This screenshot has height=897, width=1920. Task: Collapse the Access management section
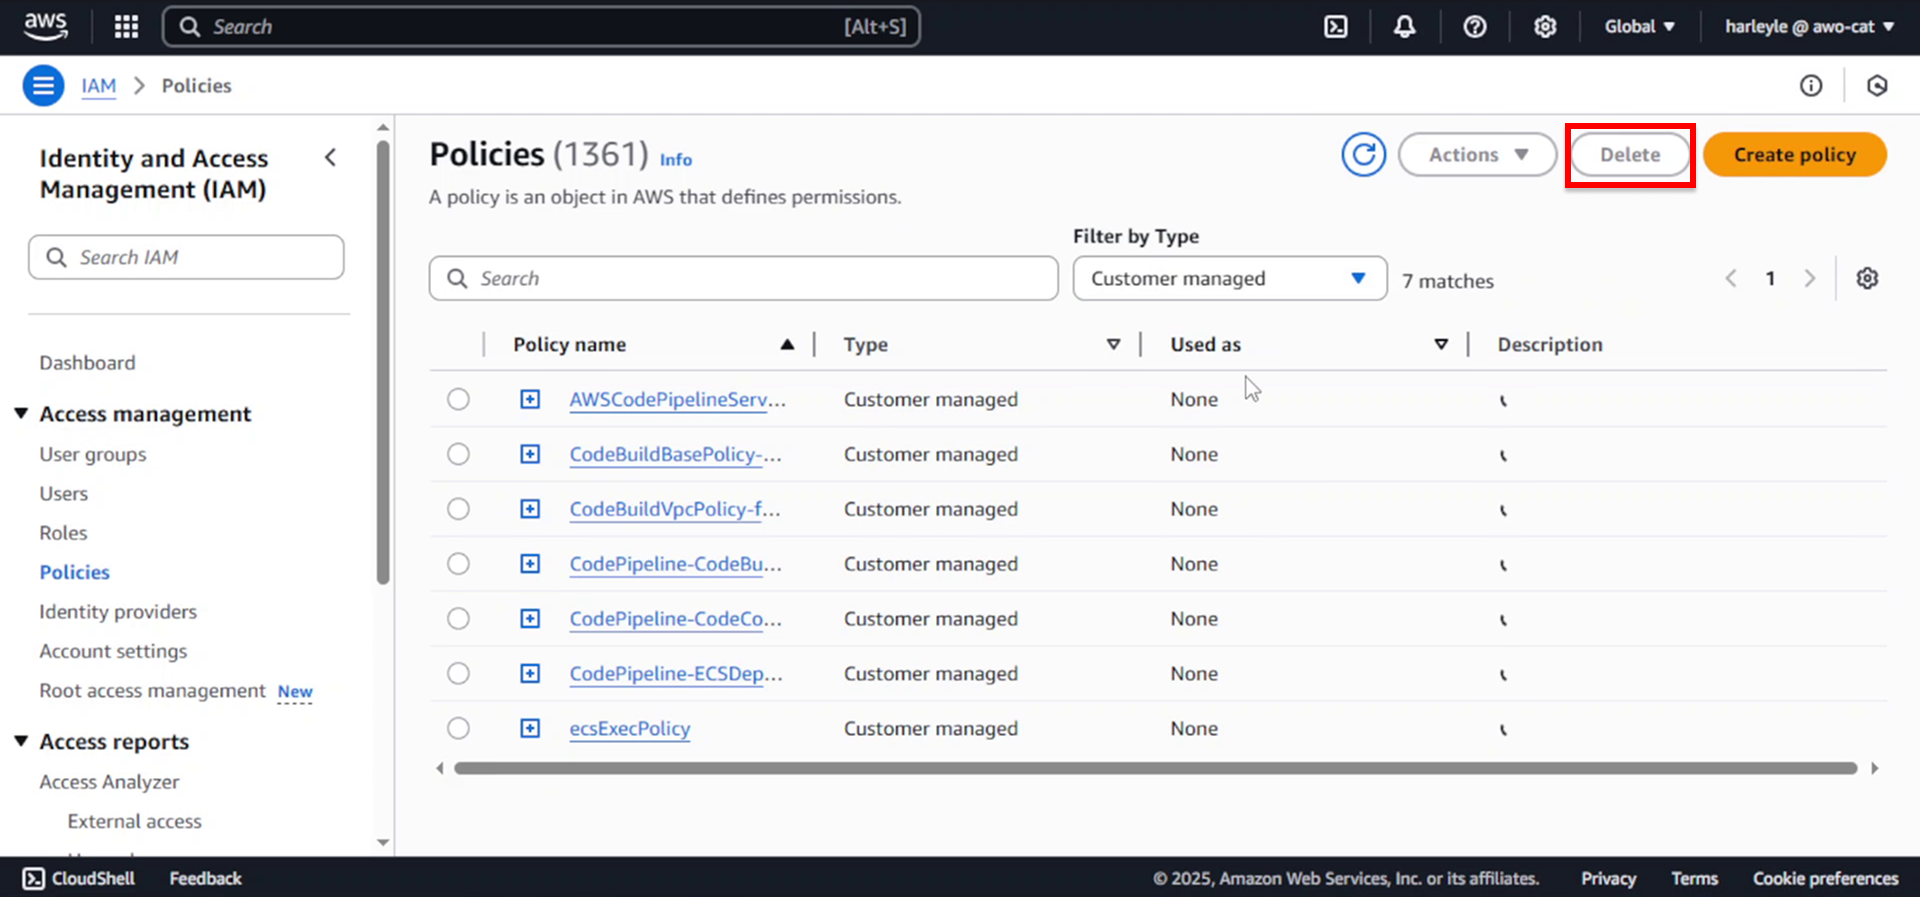(21, 414)
